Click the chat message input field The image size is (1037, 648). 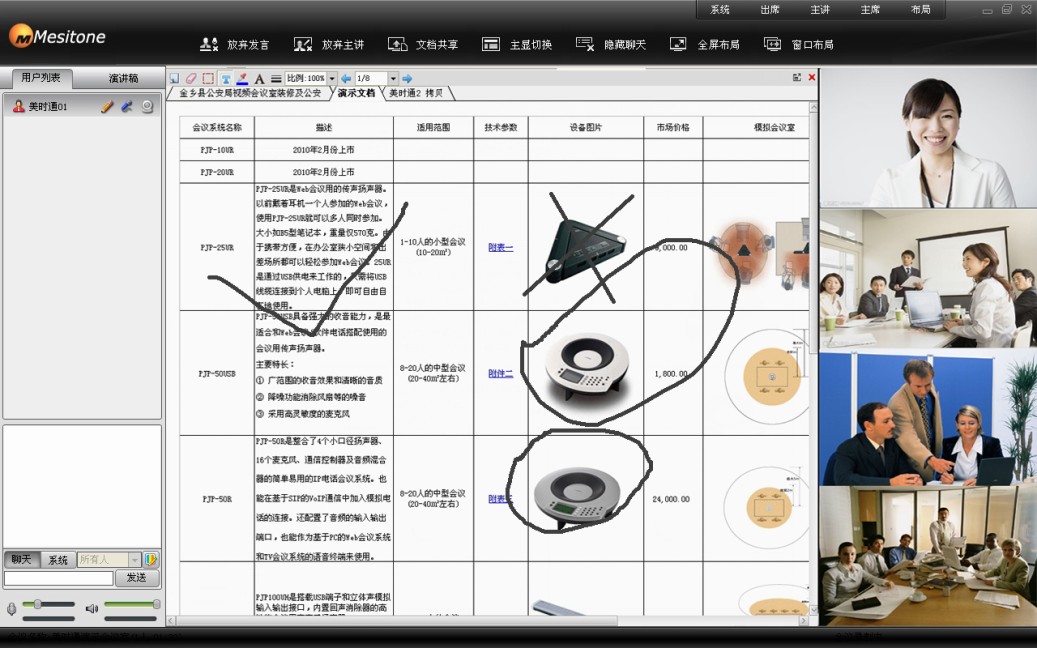tap(58, 578)
